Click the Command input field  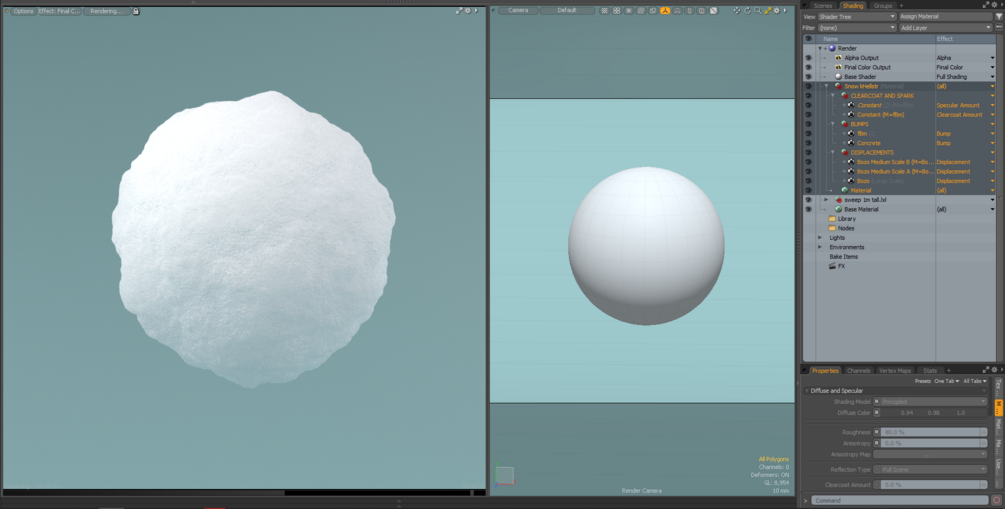(x=901, y=500)
